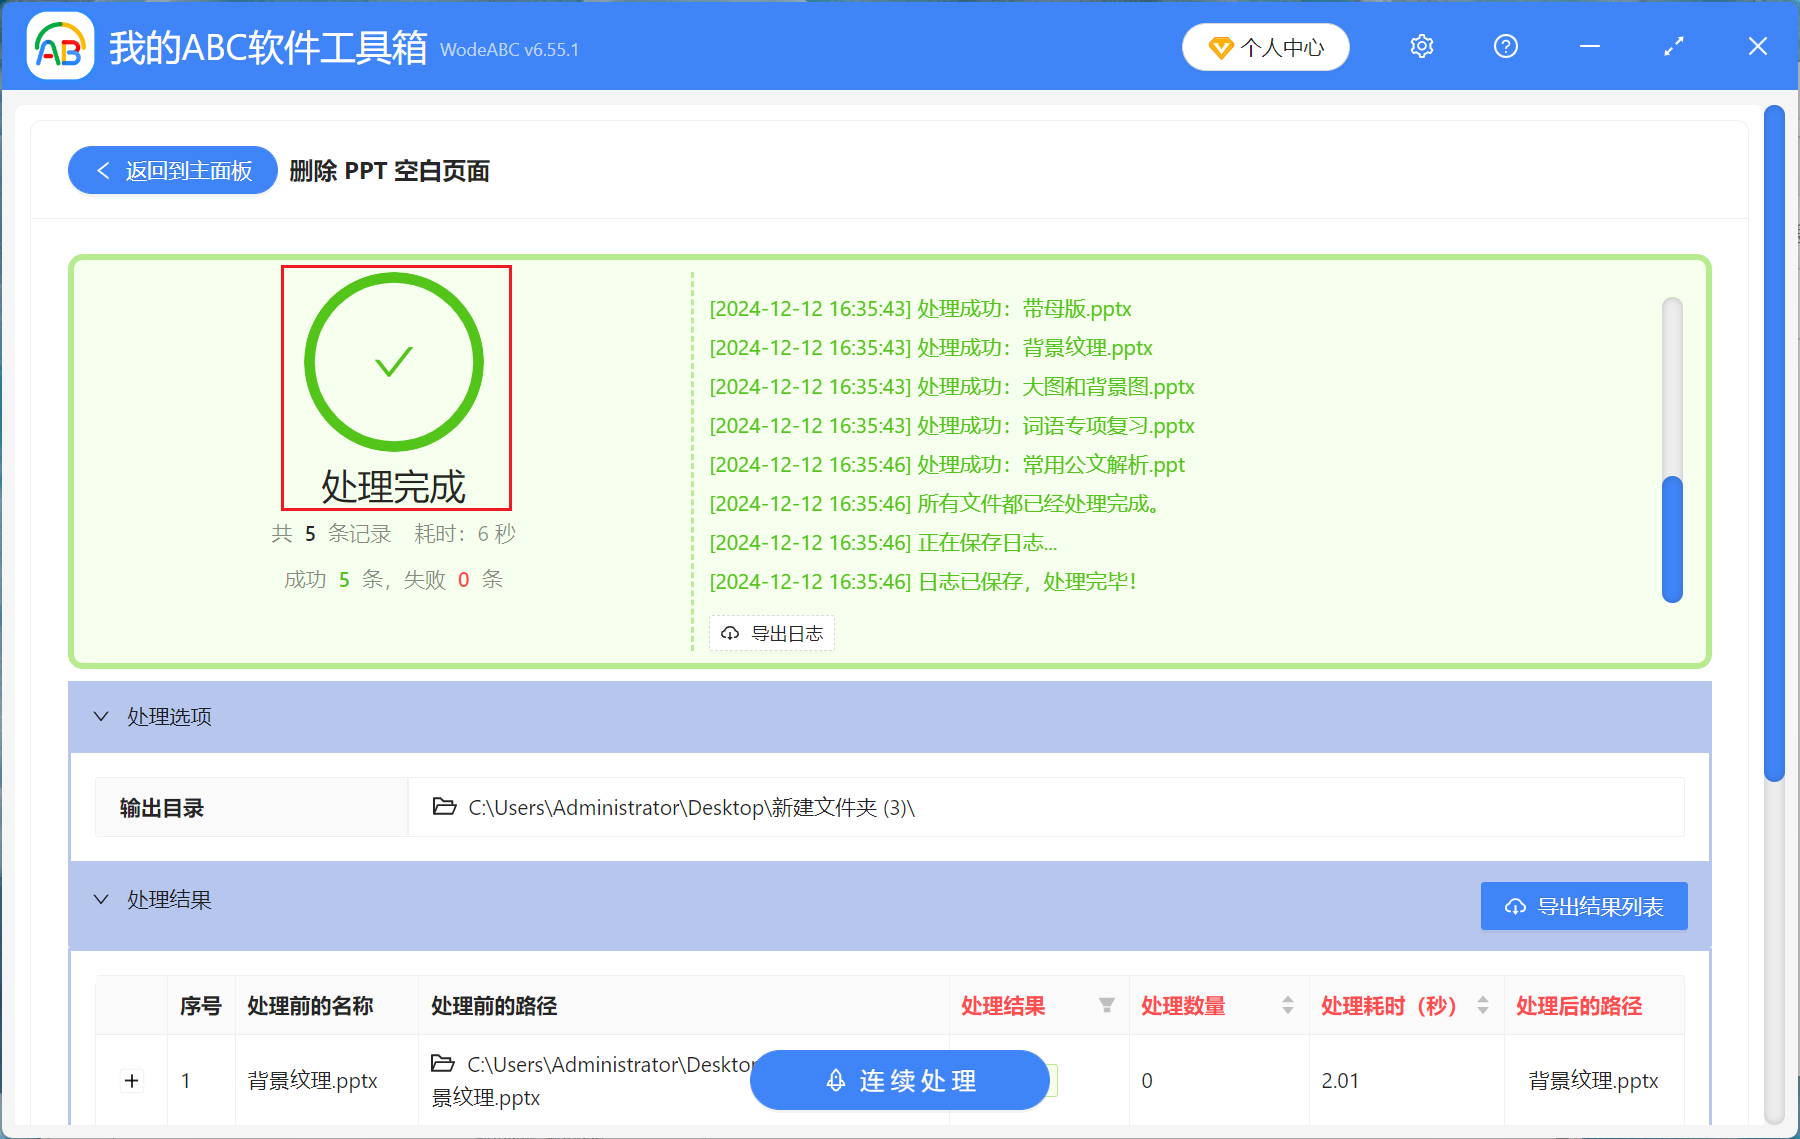Open the help icon in the title bar
The image size is (1800, 1139).
[1505, 46]
